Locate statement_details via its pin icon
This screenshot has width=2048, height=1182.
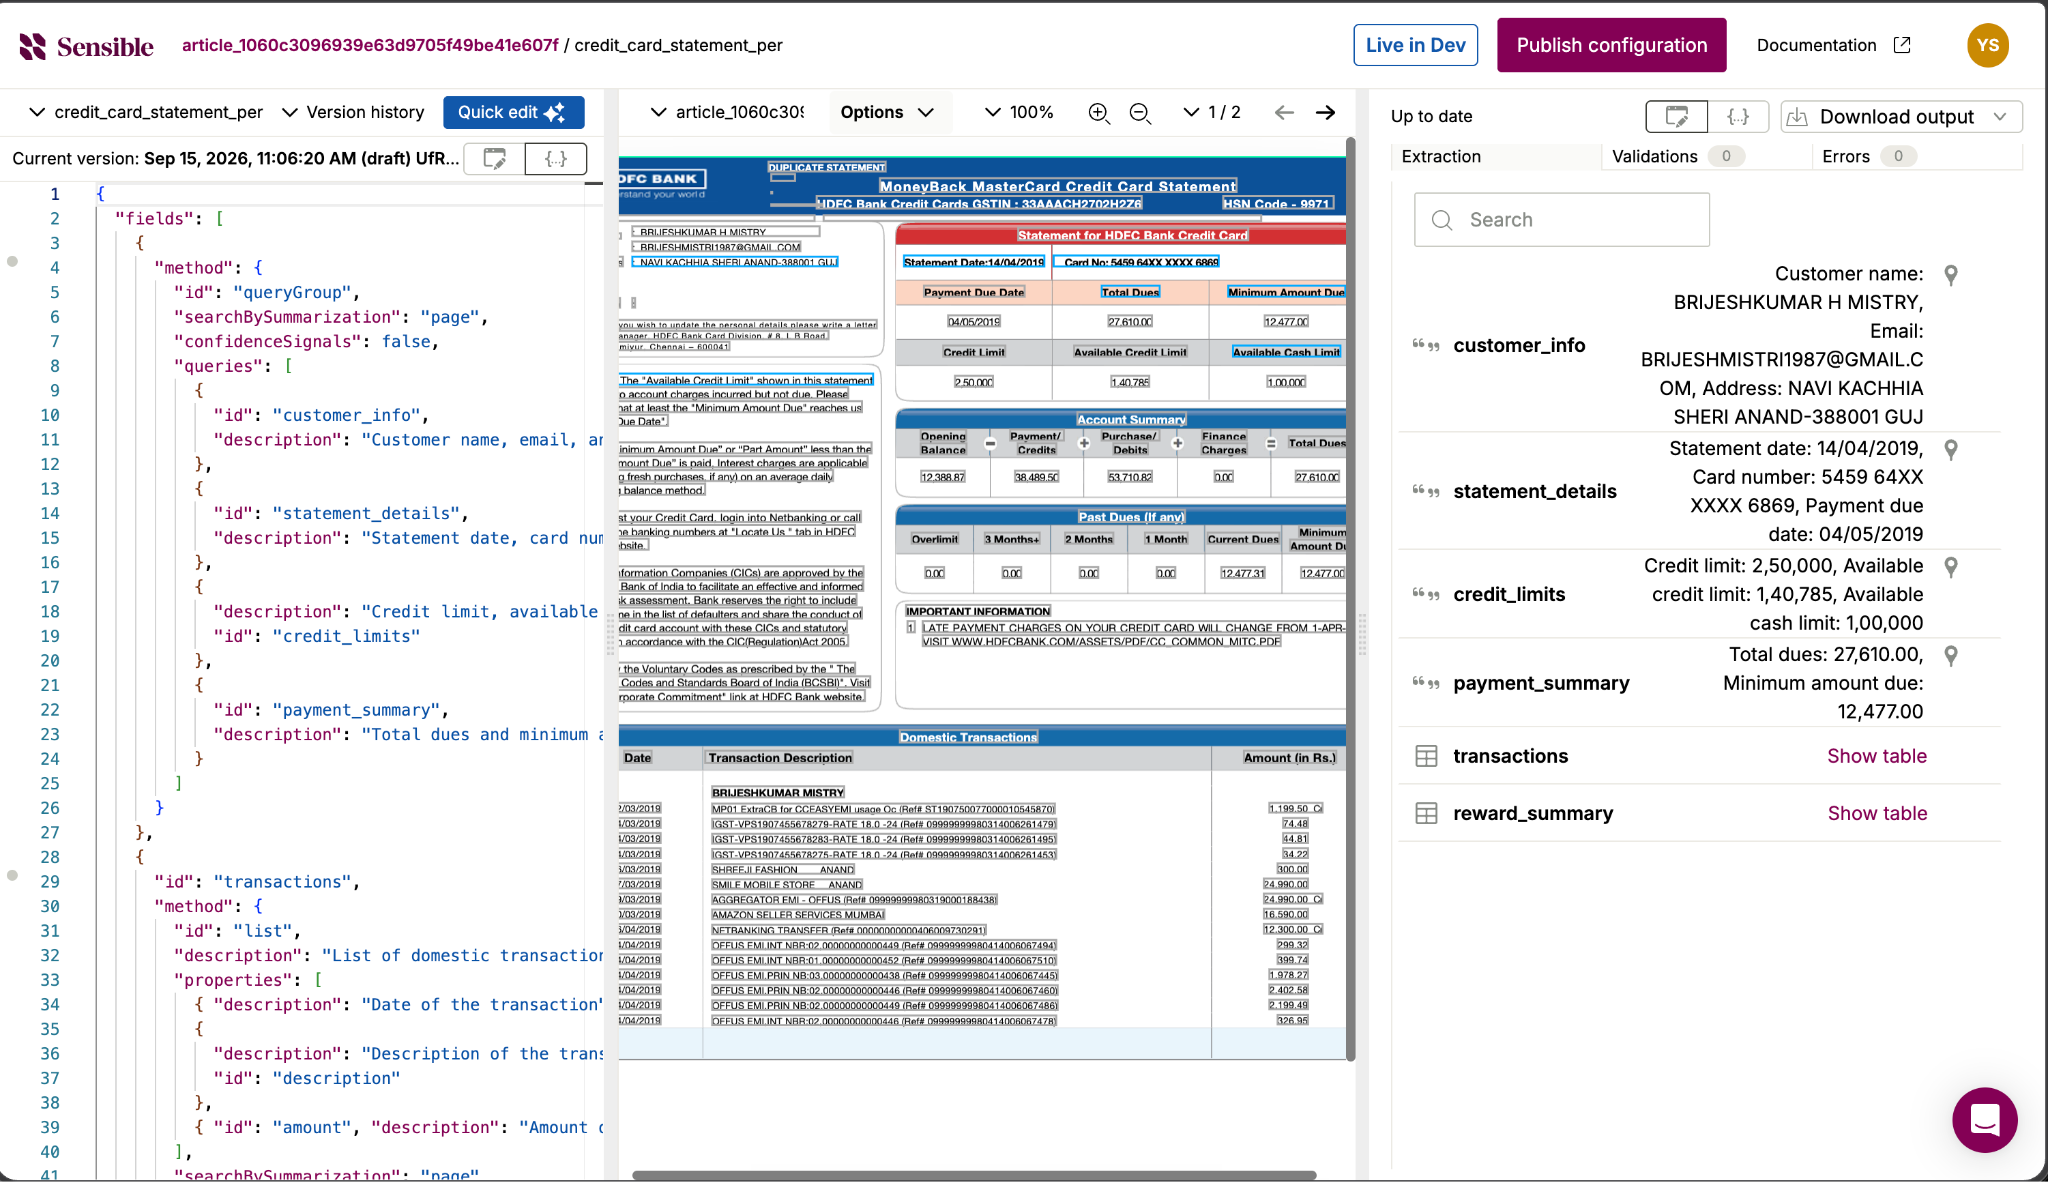[1950, 450]
